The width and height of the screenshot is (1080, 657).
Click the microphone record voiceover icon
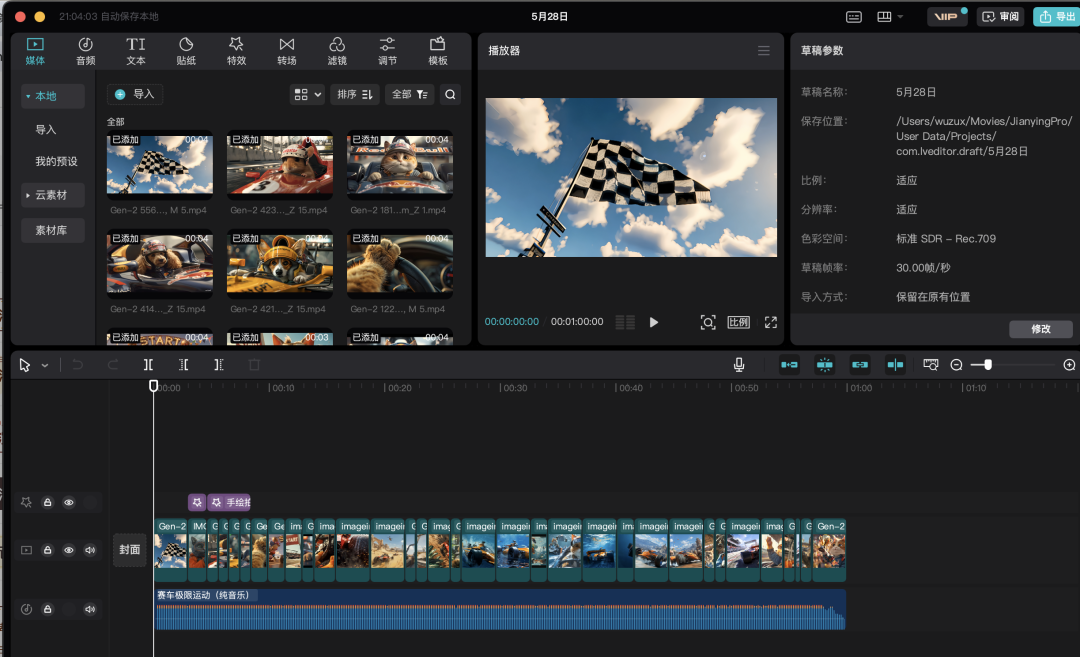738,365
